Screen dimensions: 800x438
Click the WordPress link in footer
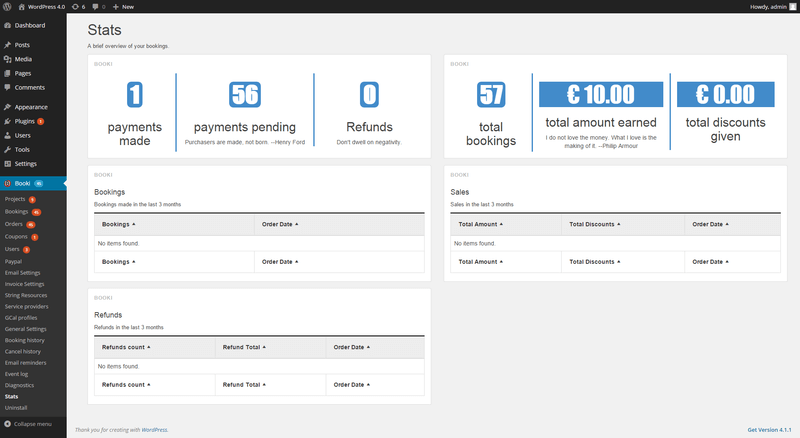tap(154, 429)
